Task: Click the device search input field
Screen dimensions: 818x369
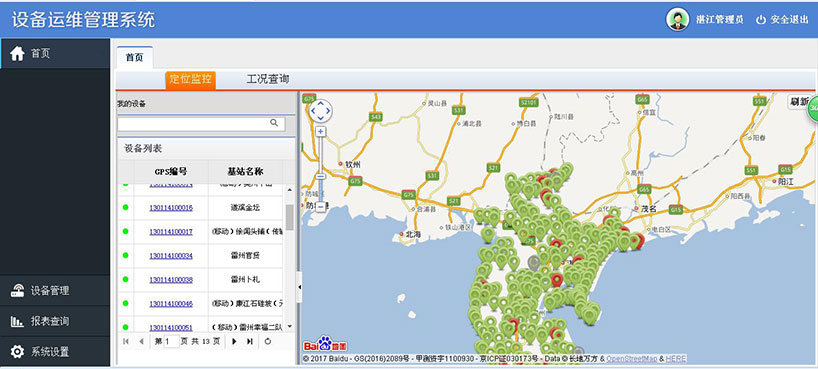Action: 193,123
